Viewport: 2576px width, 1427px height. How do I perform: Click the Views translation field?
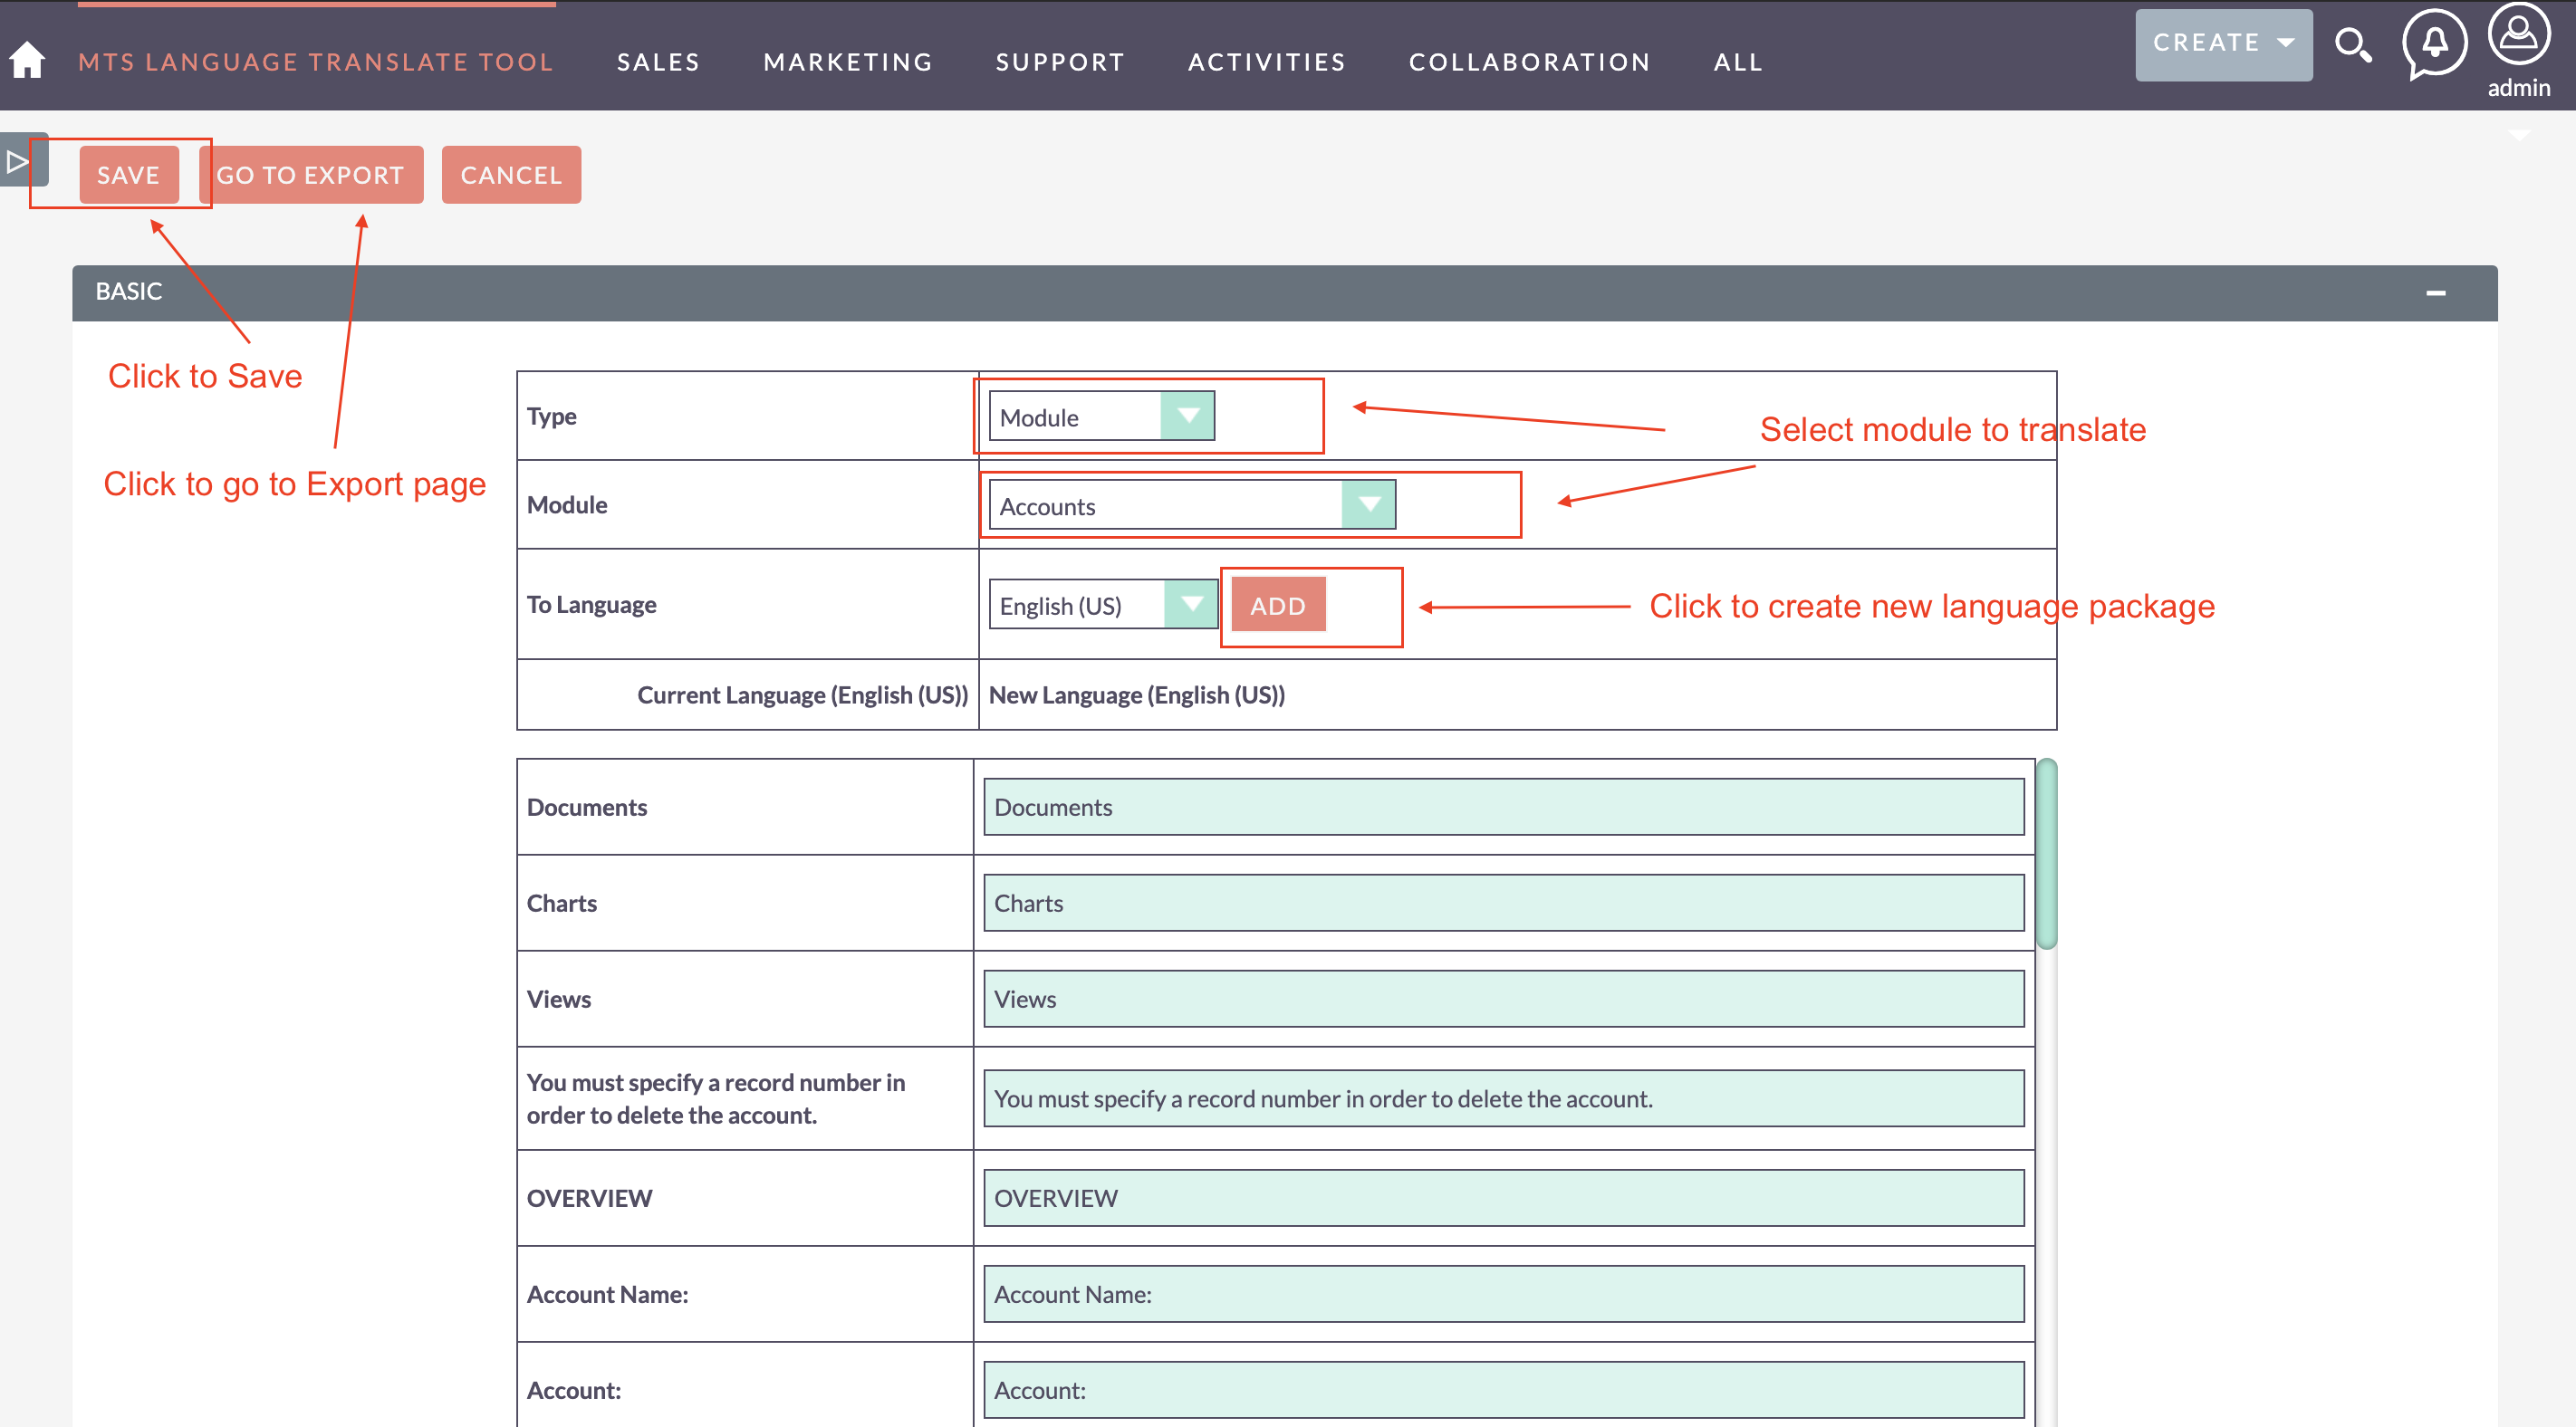[x=1504, y=999]
